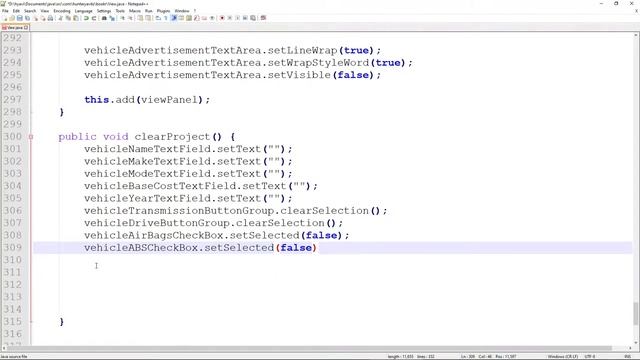Open the File menu
Viewport: 640px width, 360px height.
pyautogui.click(x=5, y=11)
